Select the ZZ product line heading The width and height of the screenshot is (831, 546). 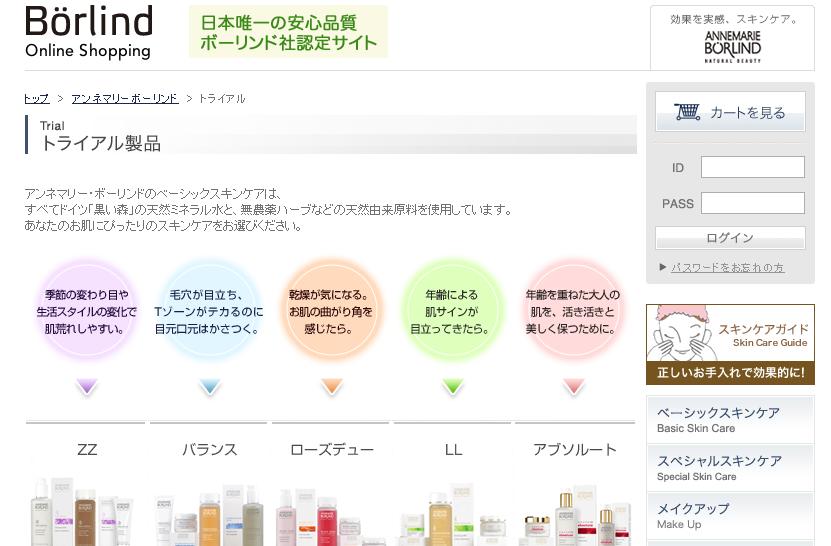(87, 450)
